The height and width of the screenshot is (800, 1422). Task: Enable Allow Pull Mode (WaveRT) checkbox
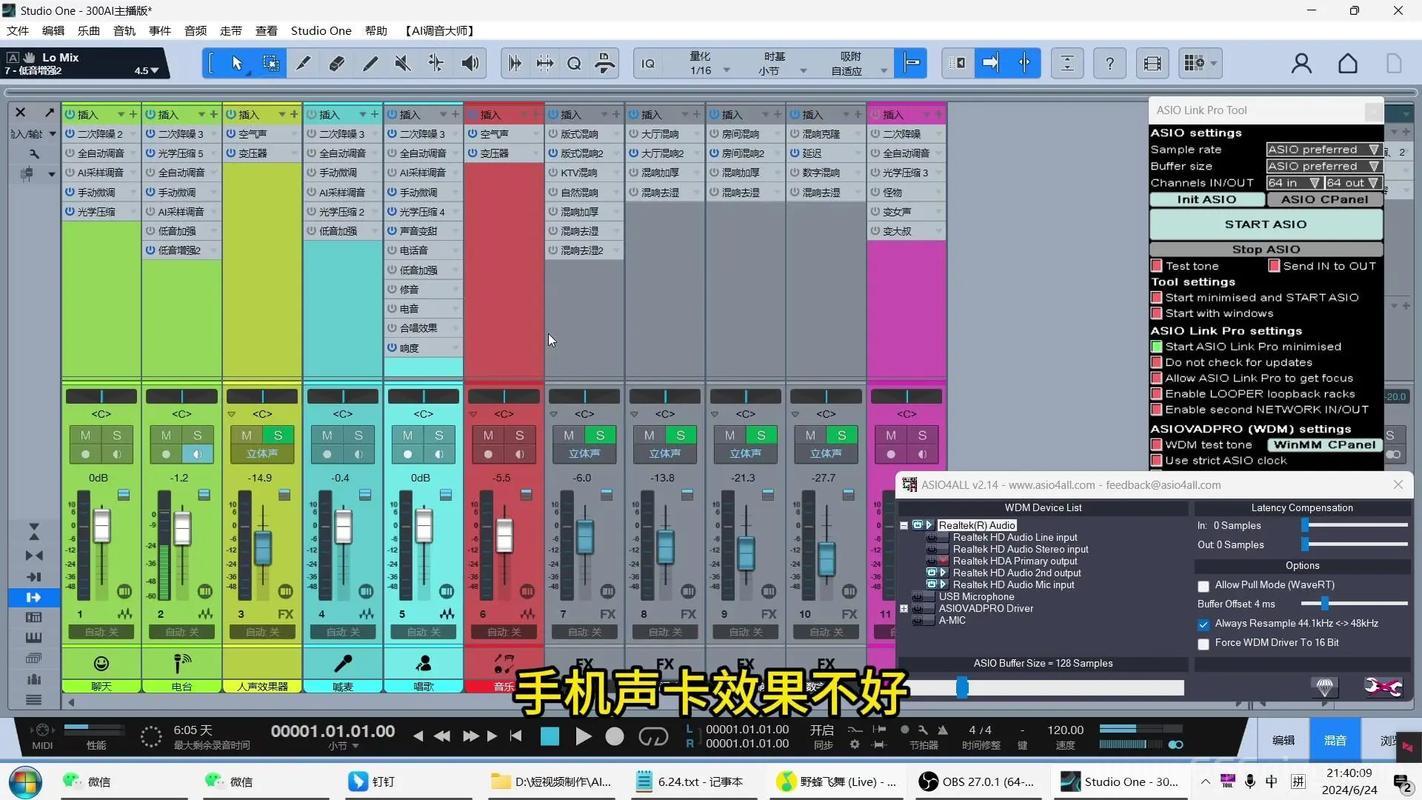(1204, 586)
